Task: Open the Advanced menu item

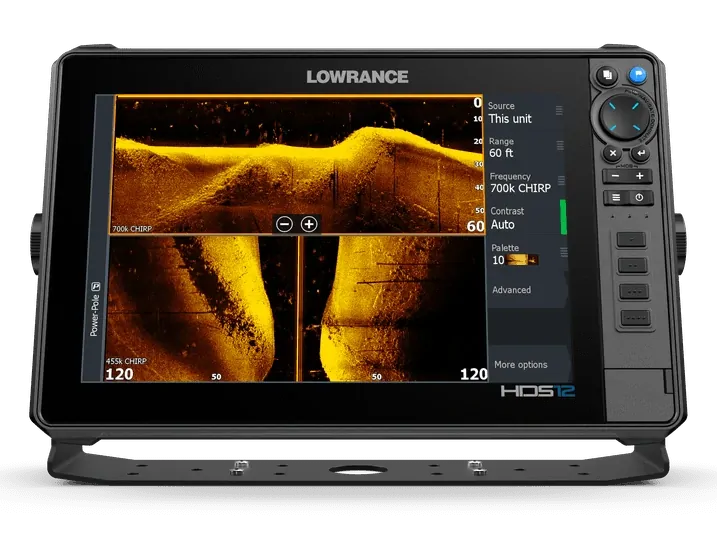Action: point(512,290)
